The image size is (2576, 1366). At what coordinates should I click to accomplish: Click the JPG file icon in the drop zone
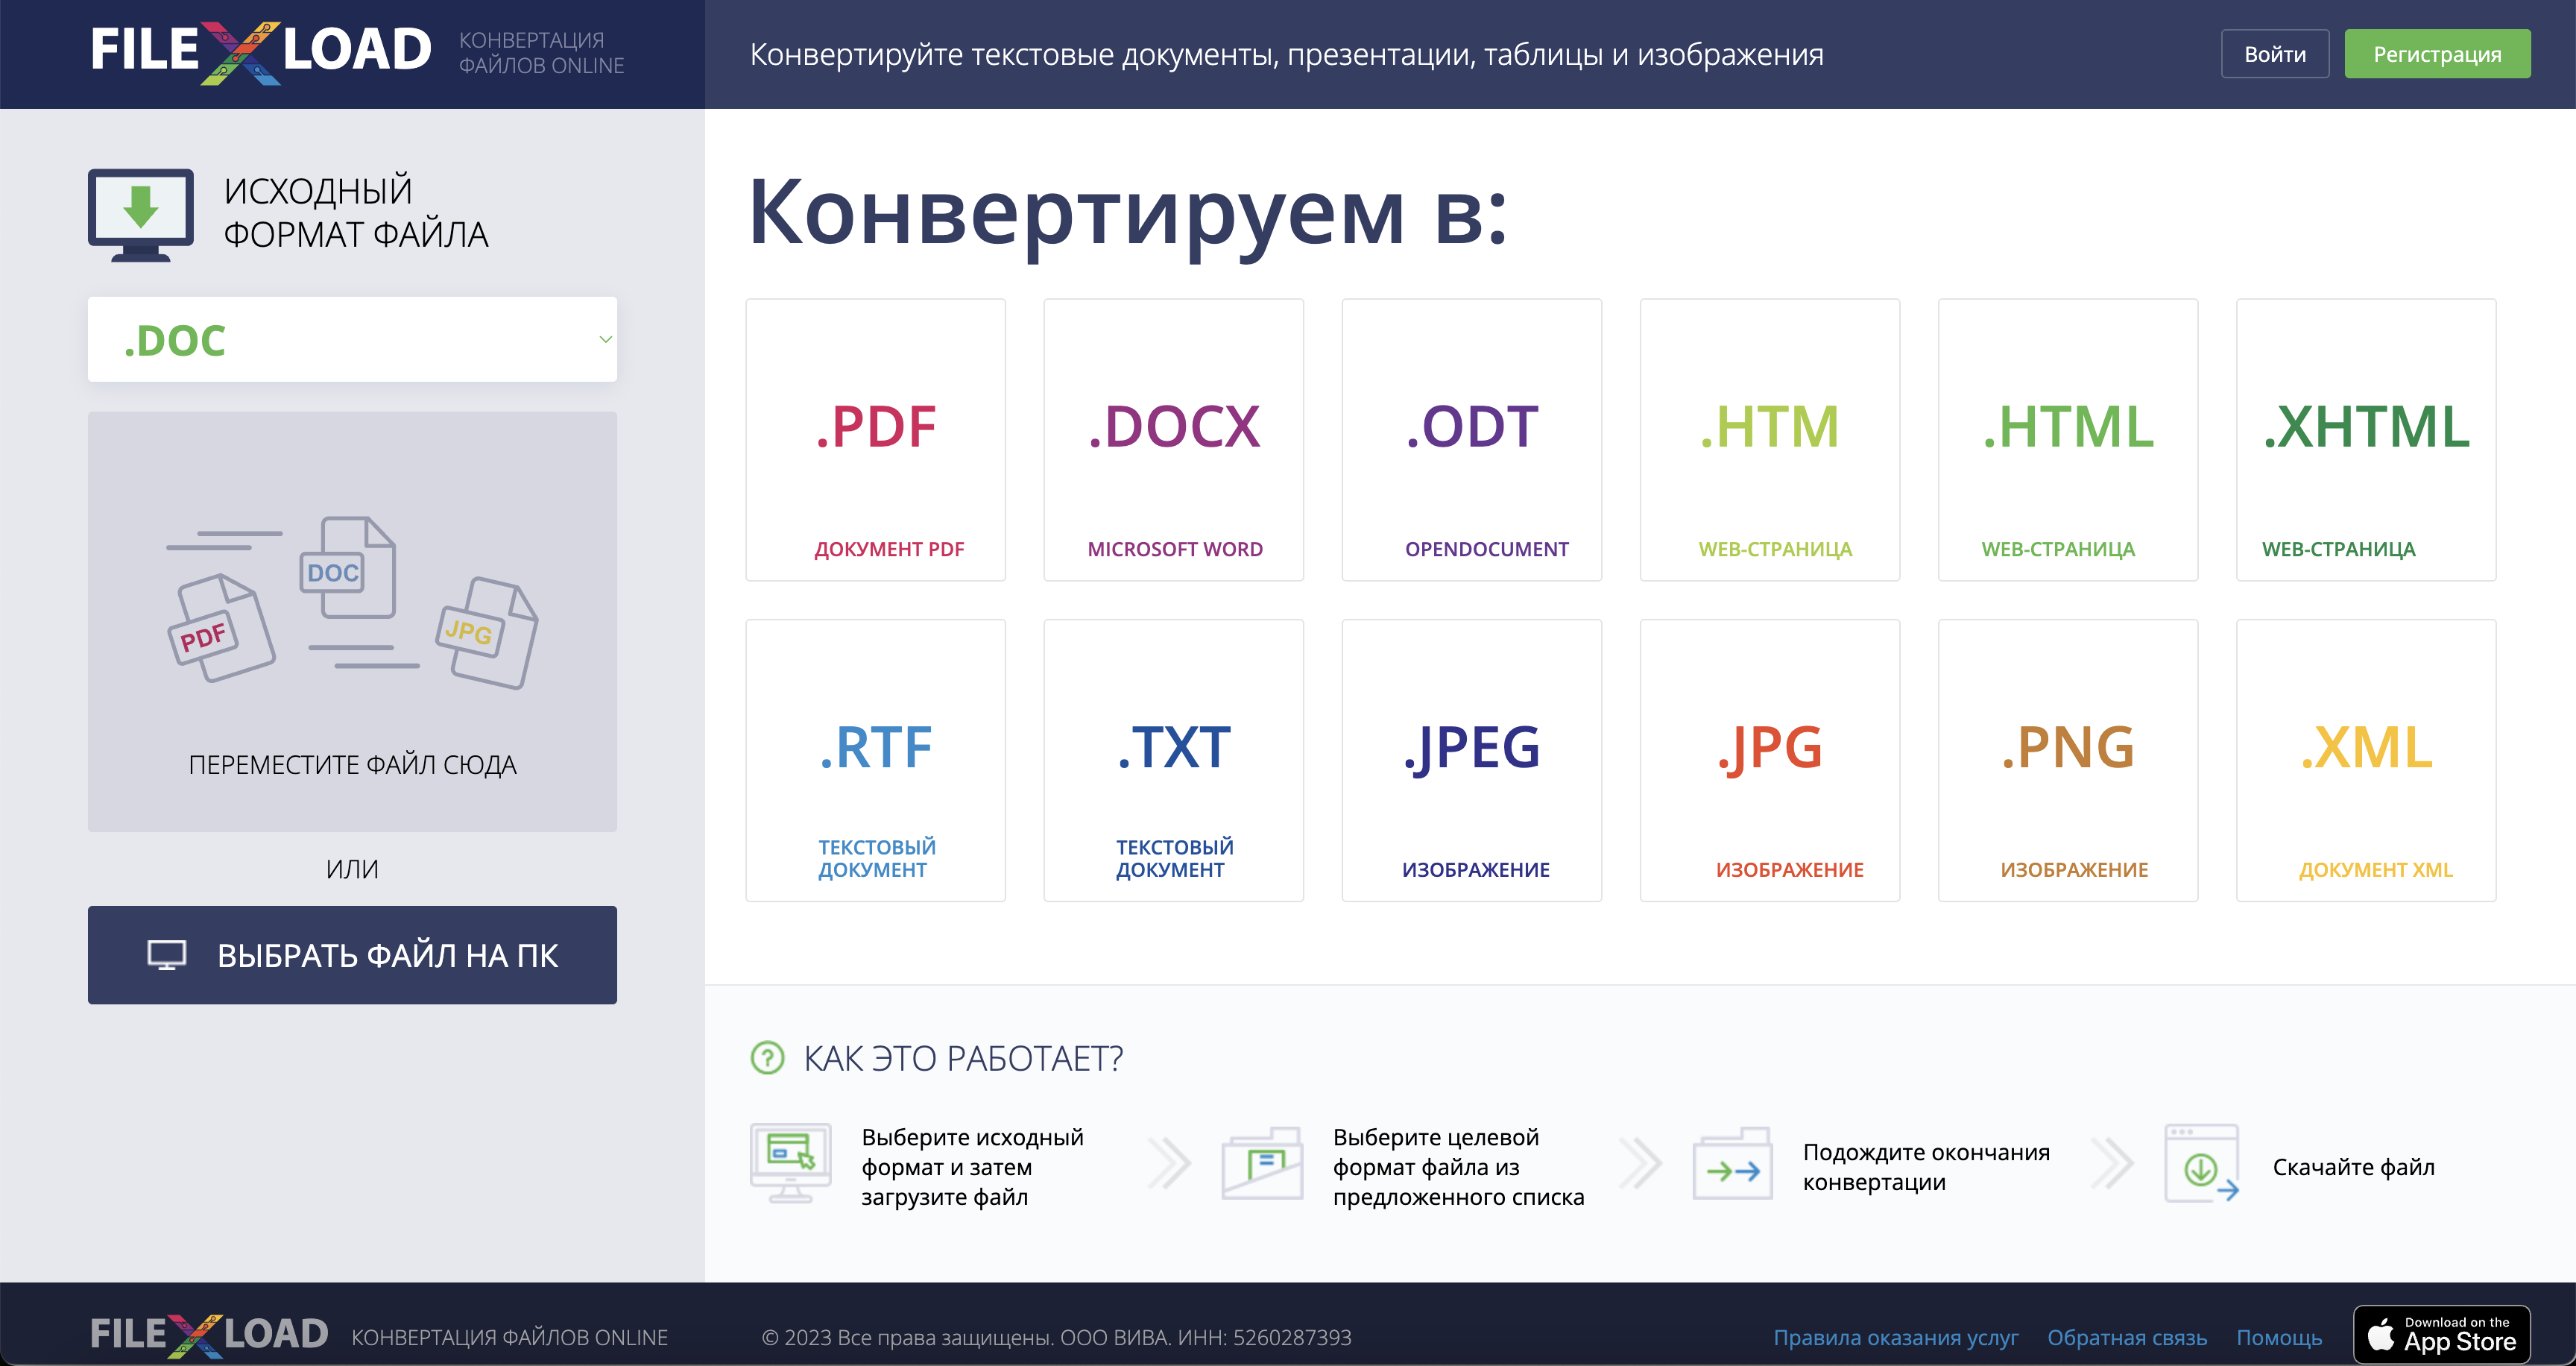[x=487, y=633]
